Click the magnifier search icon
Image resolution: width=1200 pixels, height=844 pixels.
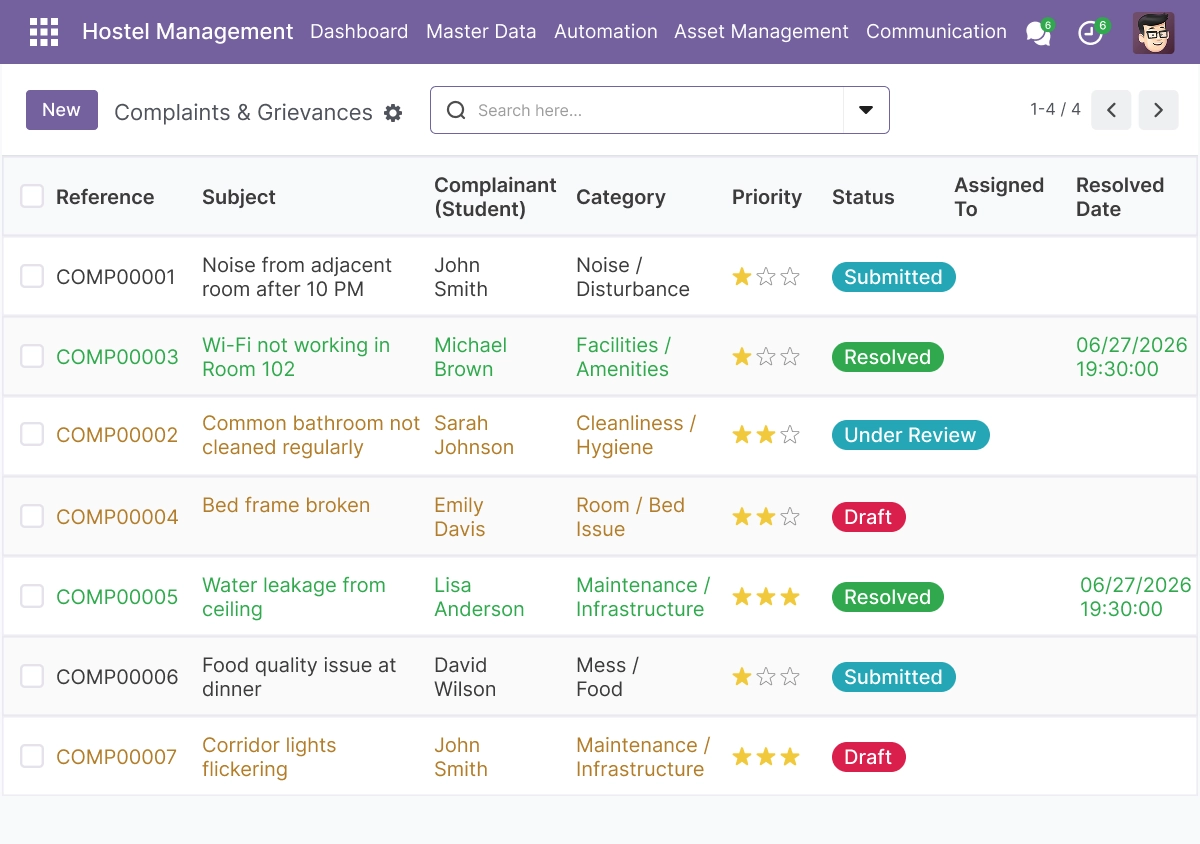pyautogui.click(x=456, y=110)
